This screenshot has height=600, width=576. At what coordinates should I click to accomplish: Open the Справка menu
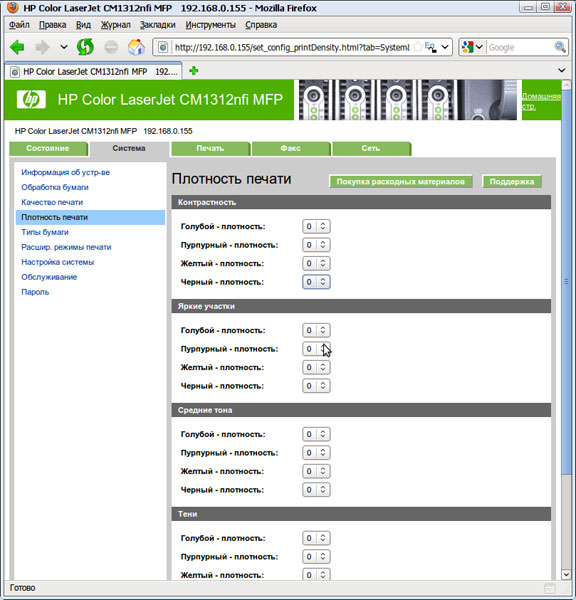261,25
